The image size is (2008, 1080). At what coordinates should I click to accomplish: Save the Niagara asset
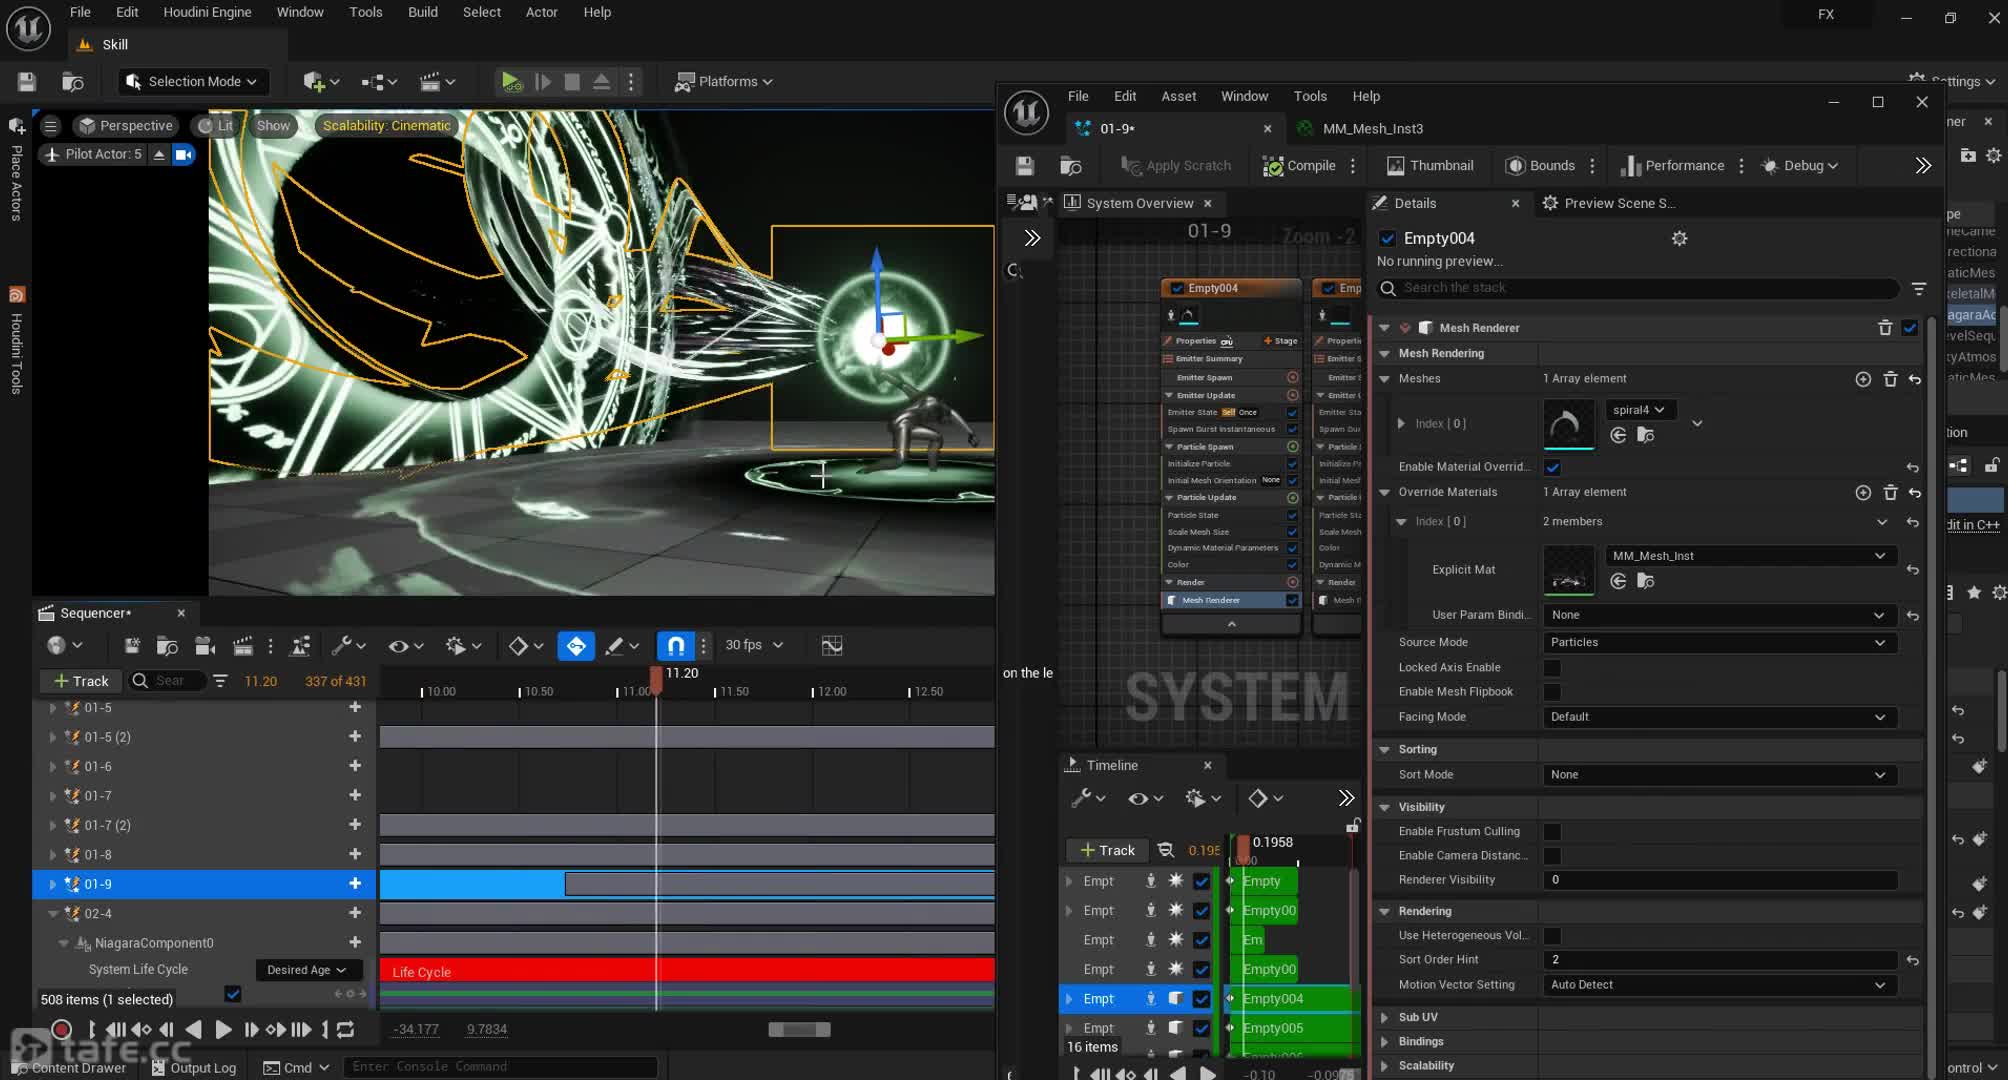coord(1024,166)
